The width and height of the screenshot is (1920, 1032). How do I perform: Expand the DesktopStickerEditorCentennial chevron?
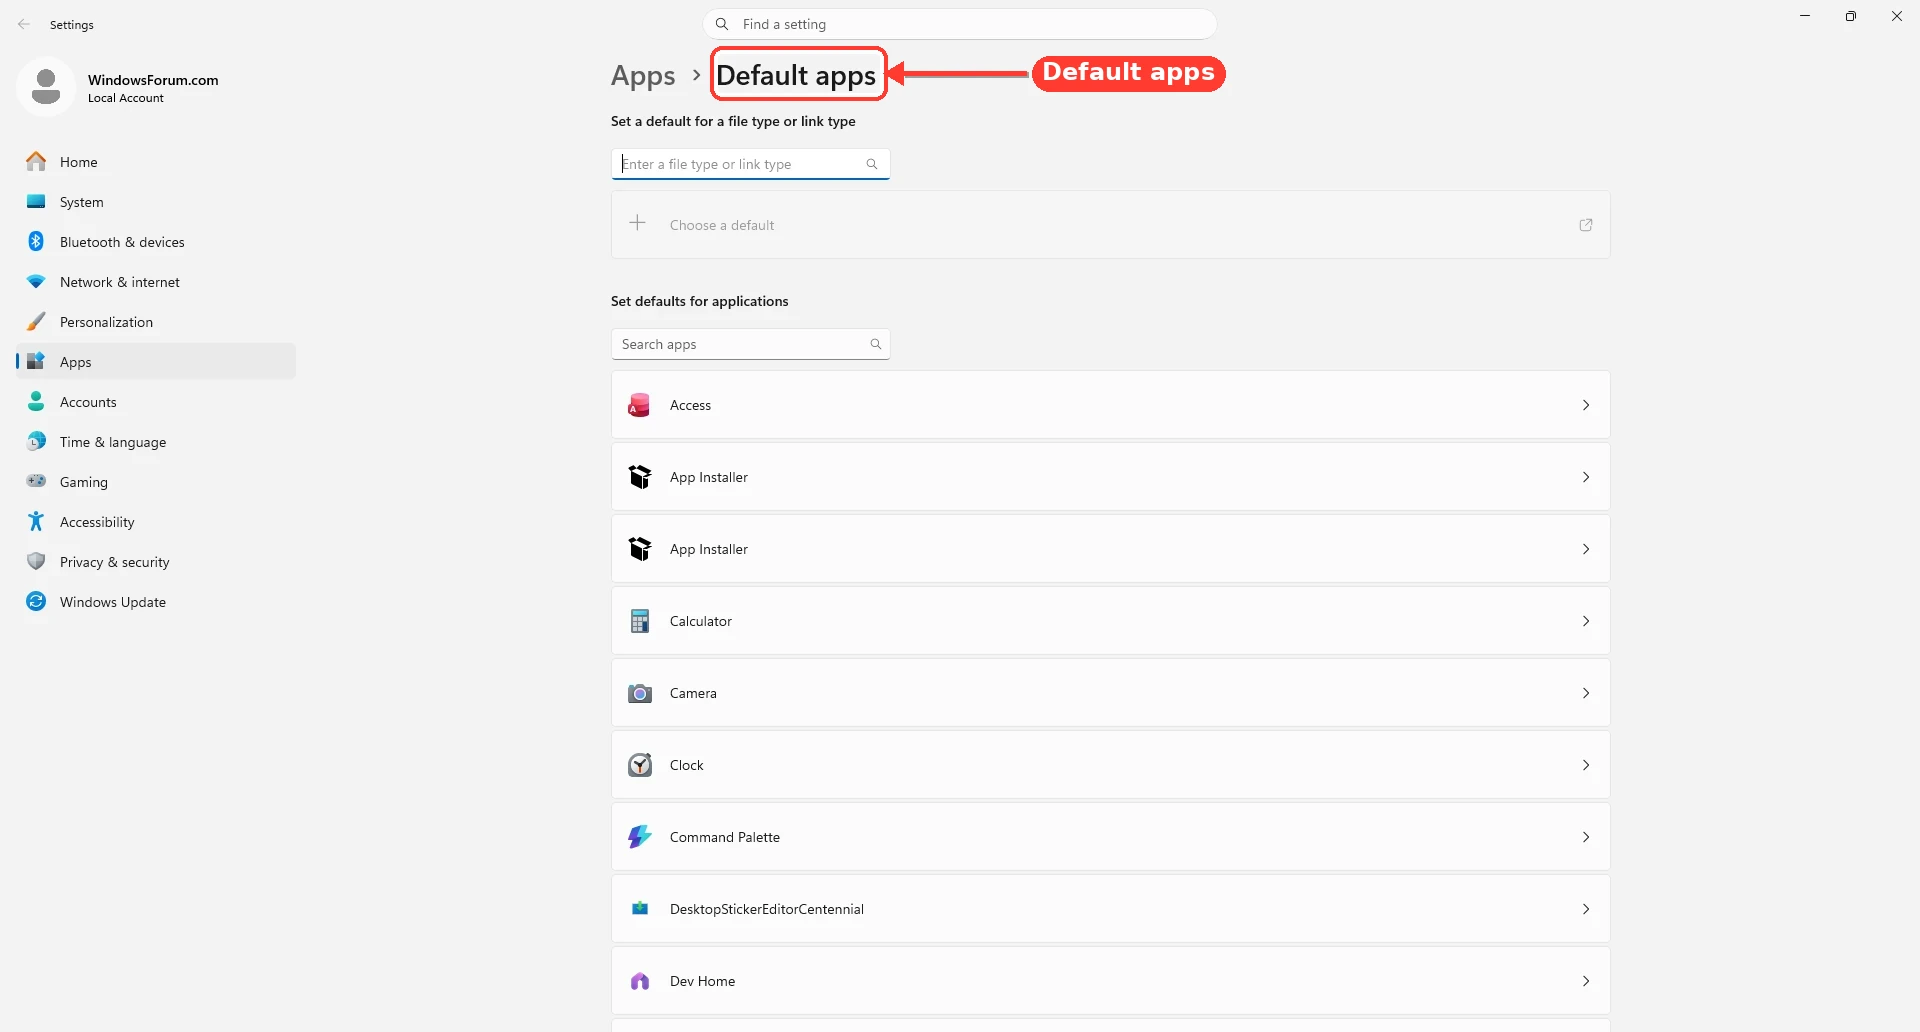click(x=1586, y=909)
